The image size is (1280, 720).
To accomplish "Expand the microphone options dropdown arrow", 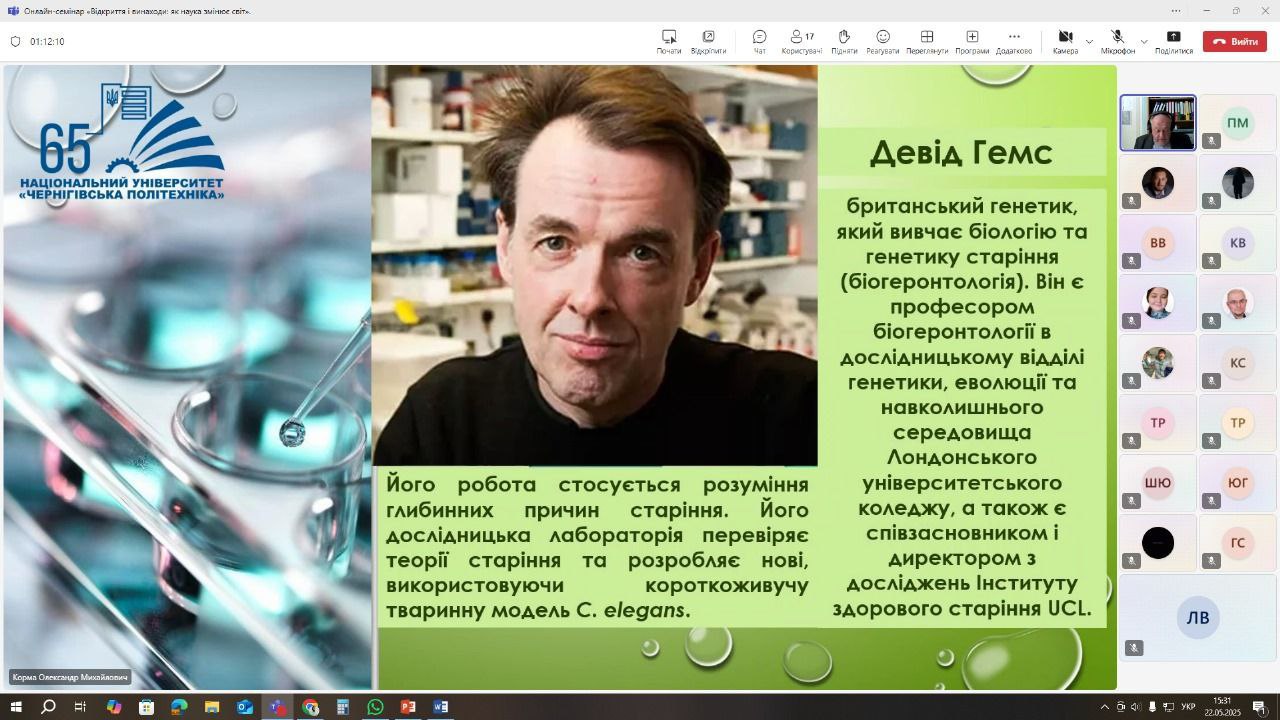I will tap(1144, 42).
